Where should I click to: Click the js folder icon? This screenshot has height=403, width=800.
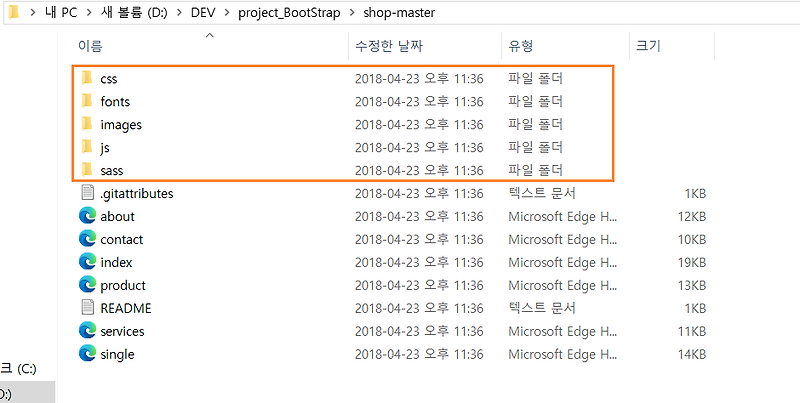(87, 147)
